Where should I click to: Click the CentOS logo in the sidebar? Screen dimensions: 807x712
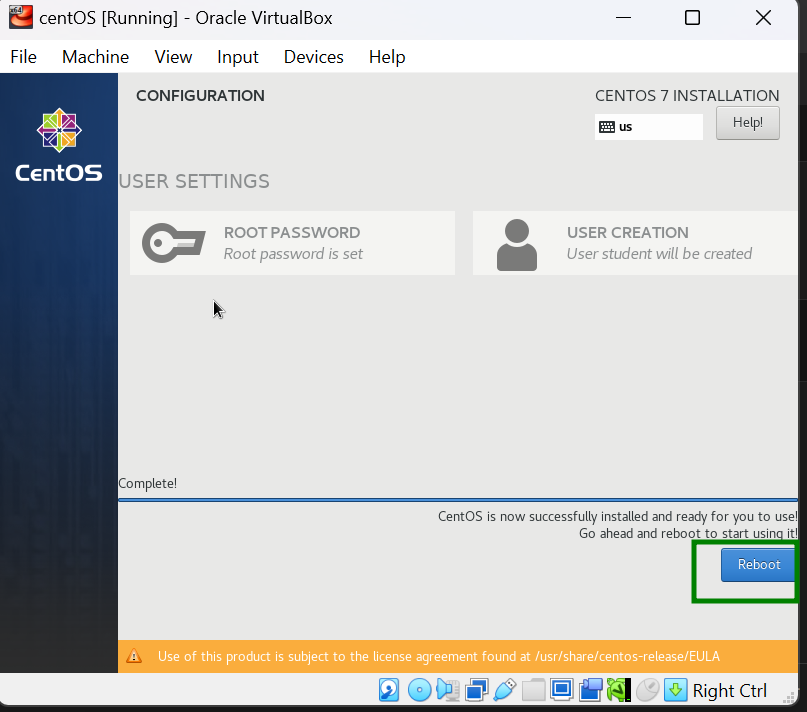(x=59, y=145)
